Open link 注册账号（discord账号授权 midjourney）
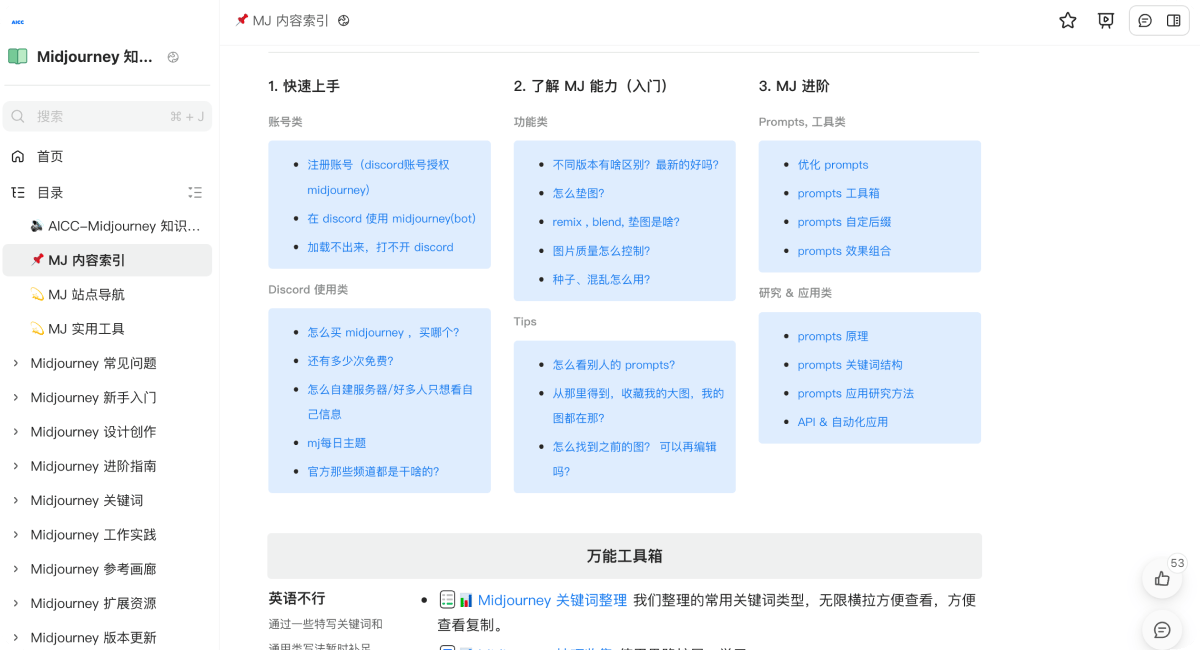 378,177
